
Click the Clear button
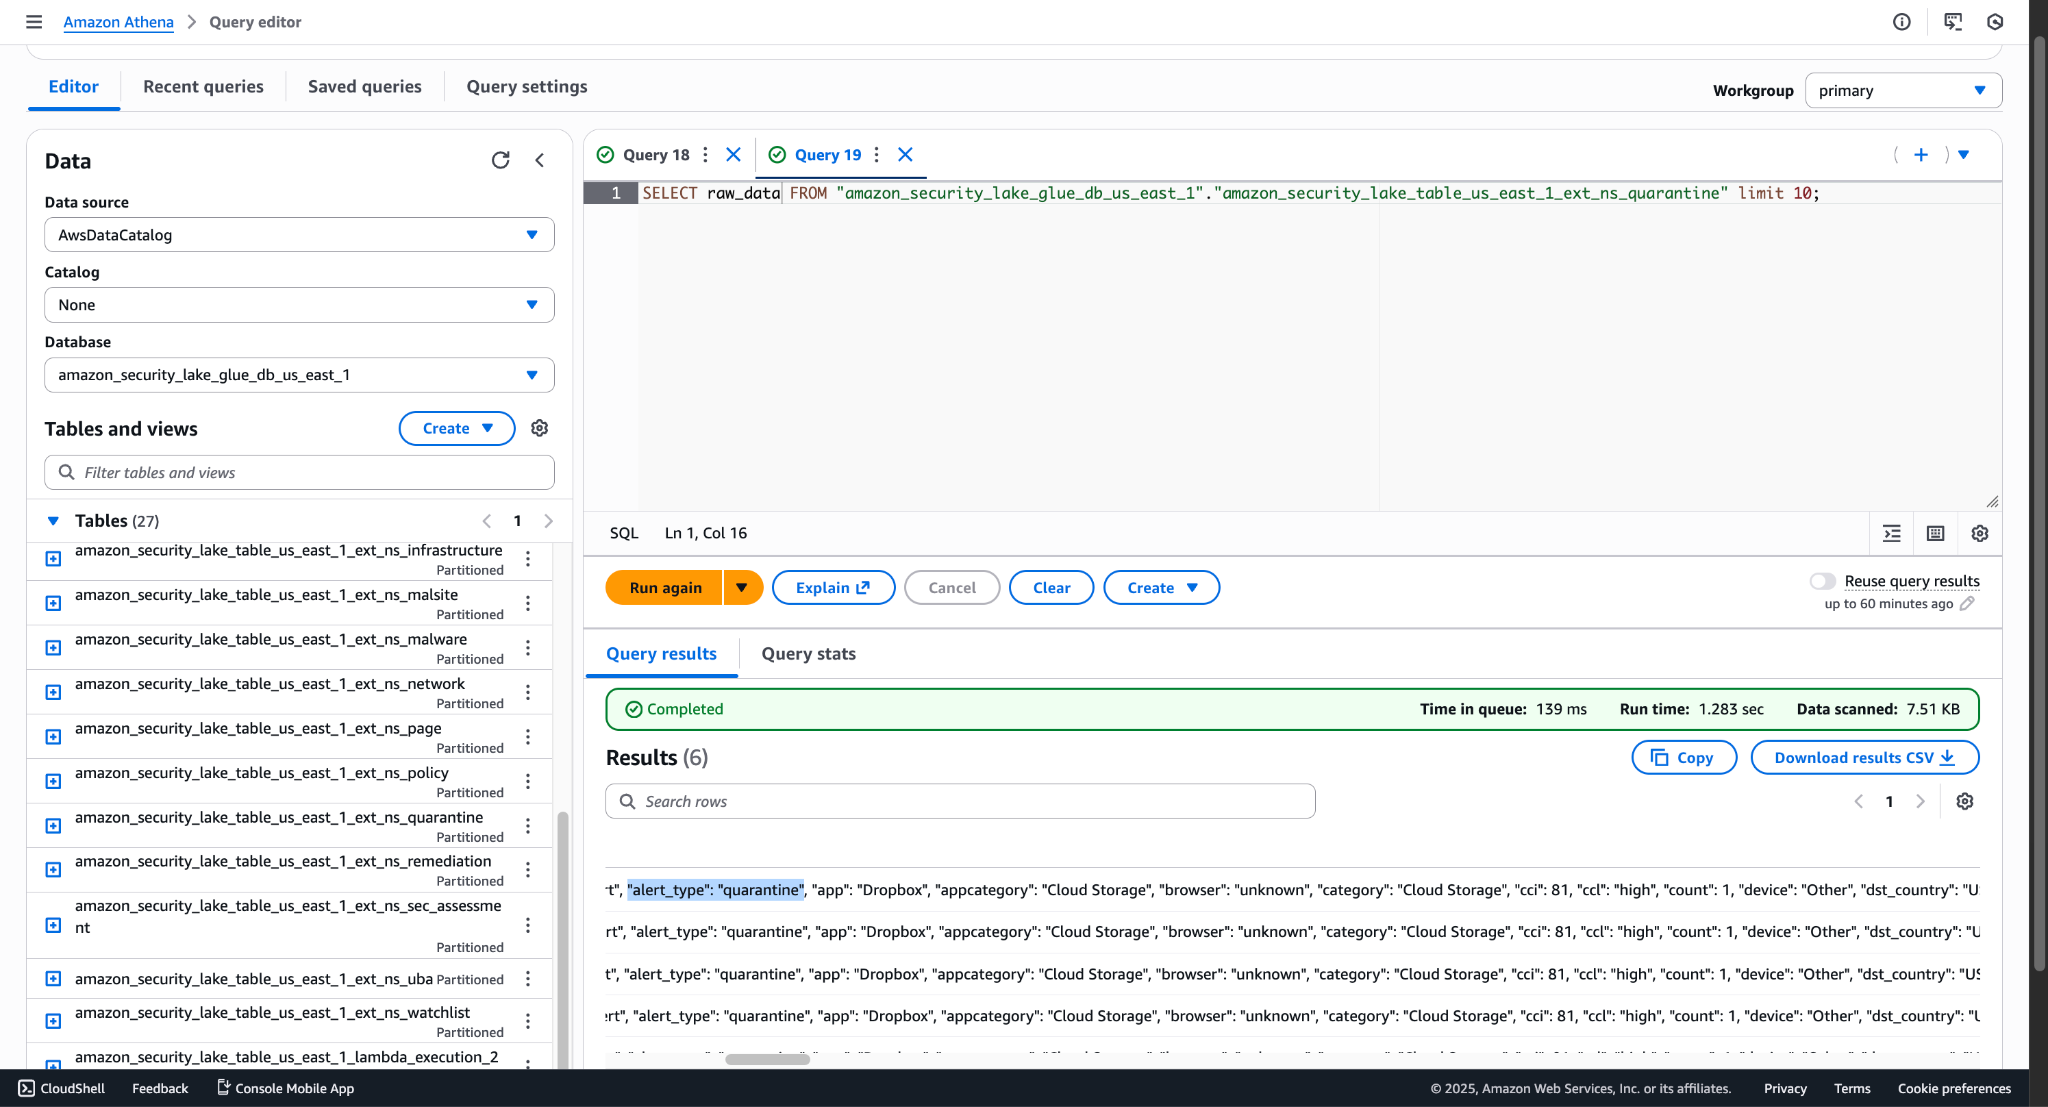(x=1051, y=587)
